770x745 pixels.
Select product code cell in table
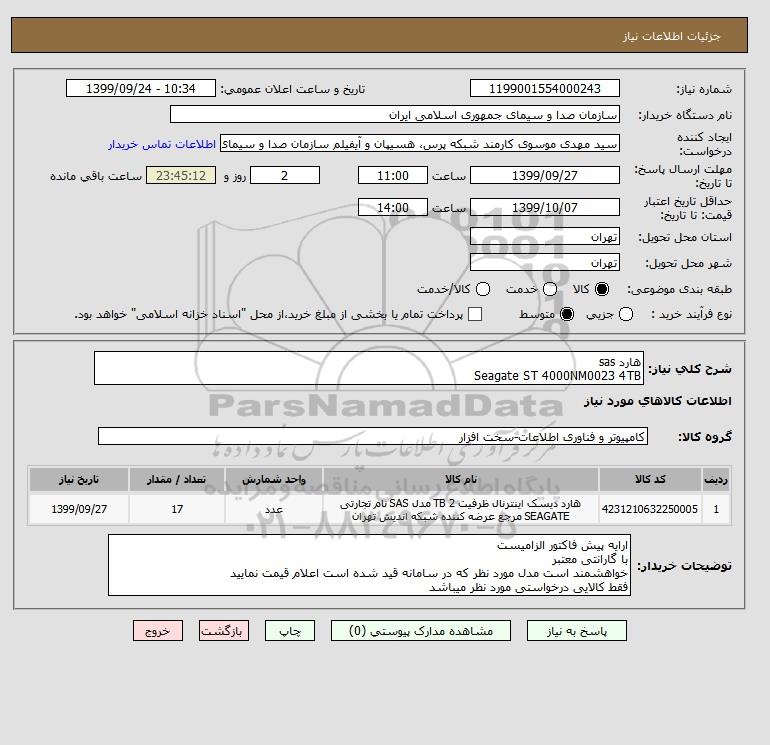coord(650,509)
